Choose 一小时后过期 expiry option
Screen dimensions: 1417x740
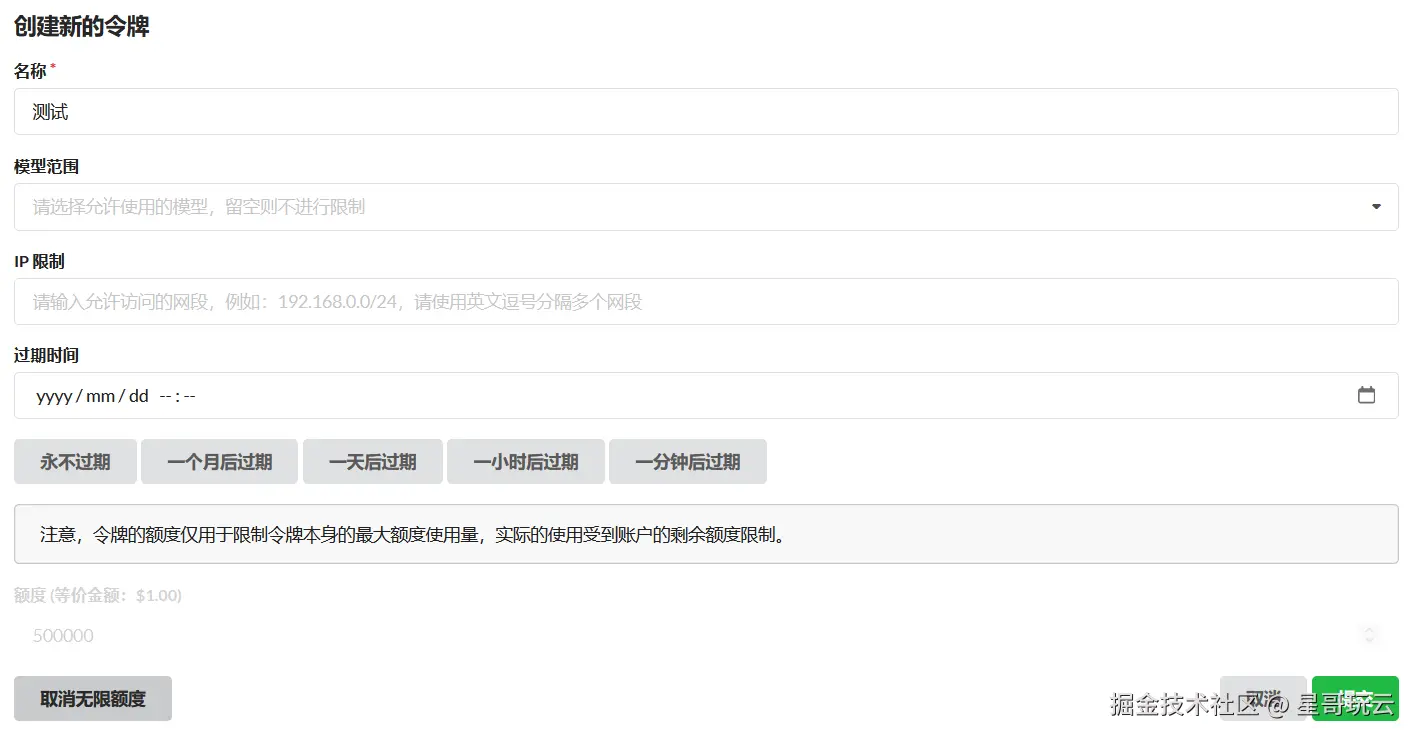pyautogui.click(x=526, y=462)
